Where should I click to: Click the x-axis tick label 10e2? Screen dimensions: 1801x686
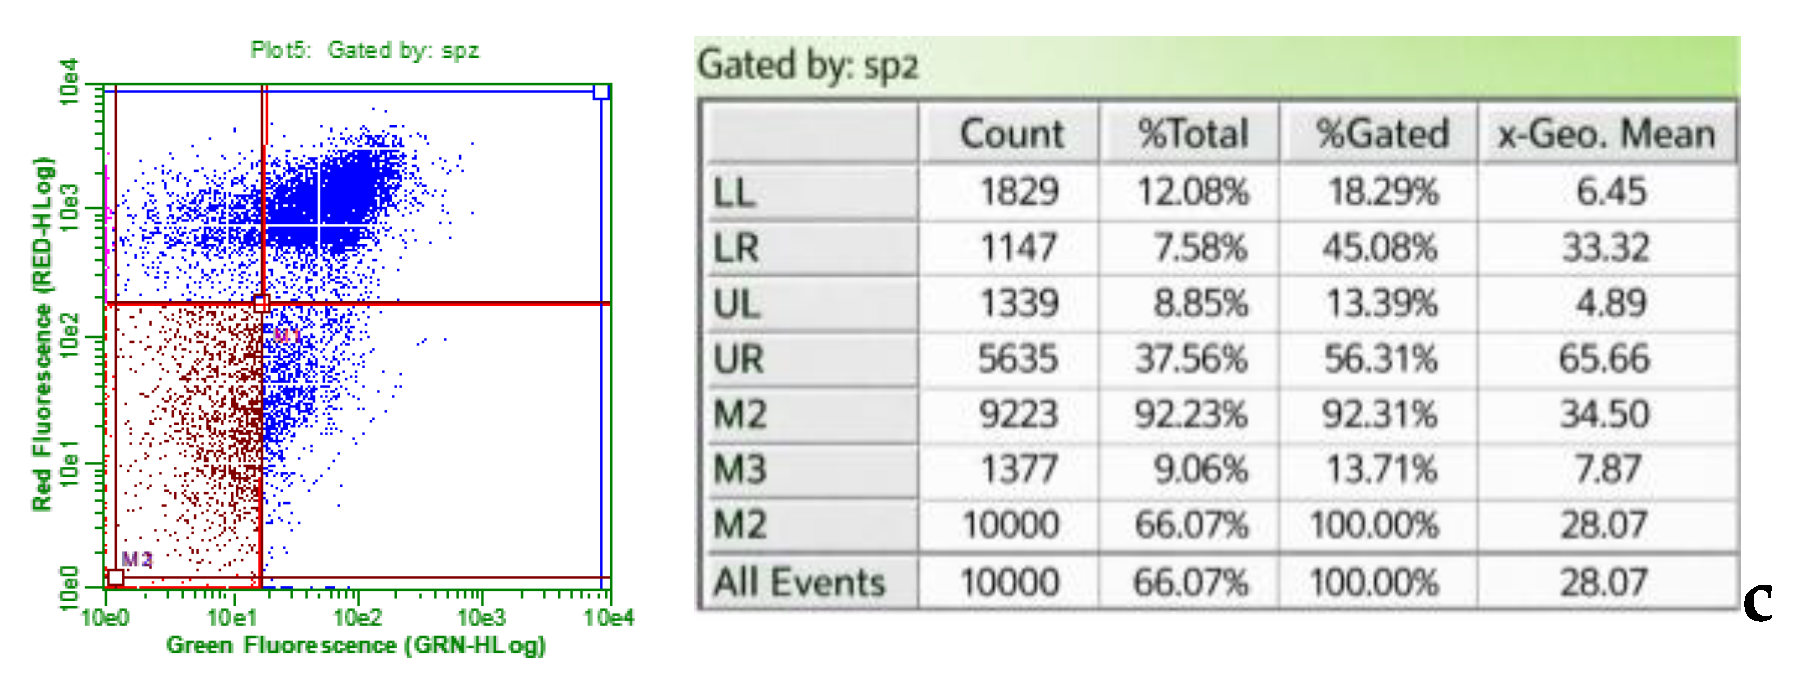357,617
